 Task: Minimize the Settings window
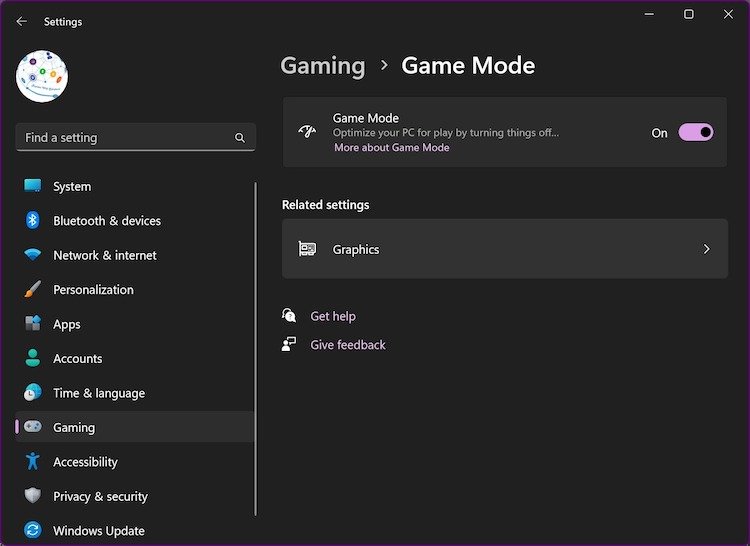(649, 14)
